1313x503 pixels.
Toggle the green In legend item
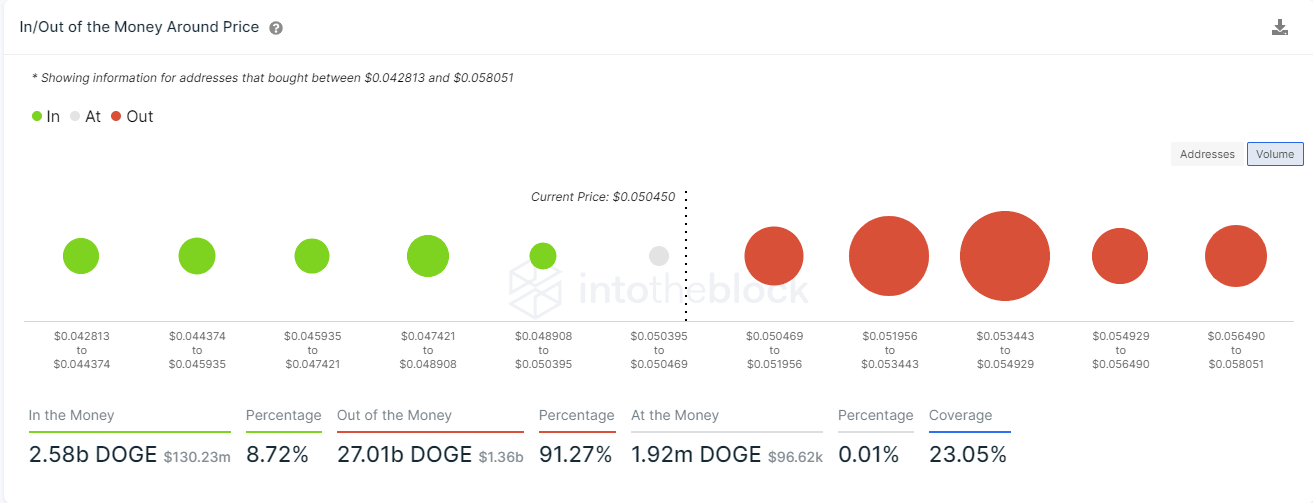(46, 116)
